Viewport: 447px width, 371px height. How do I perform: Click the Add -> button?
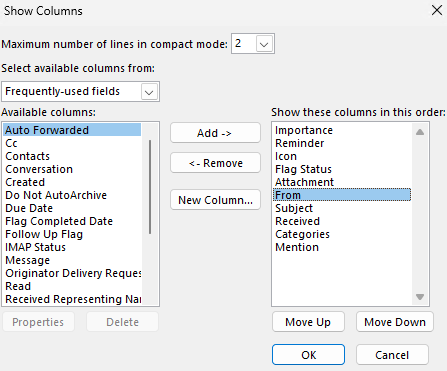215,133
